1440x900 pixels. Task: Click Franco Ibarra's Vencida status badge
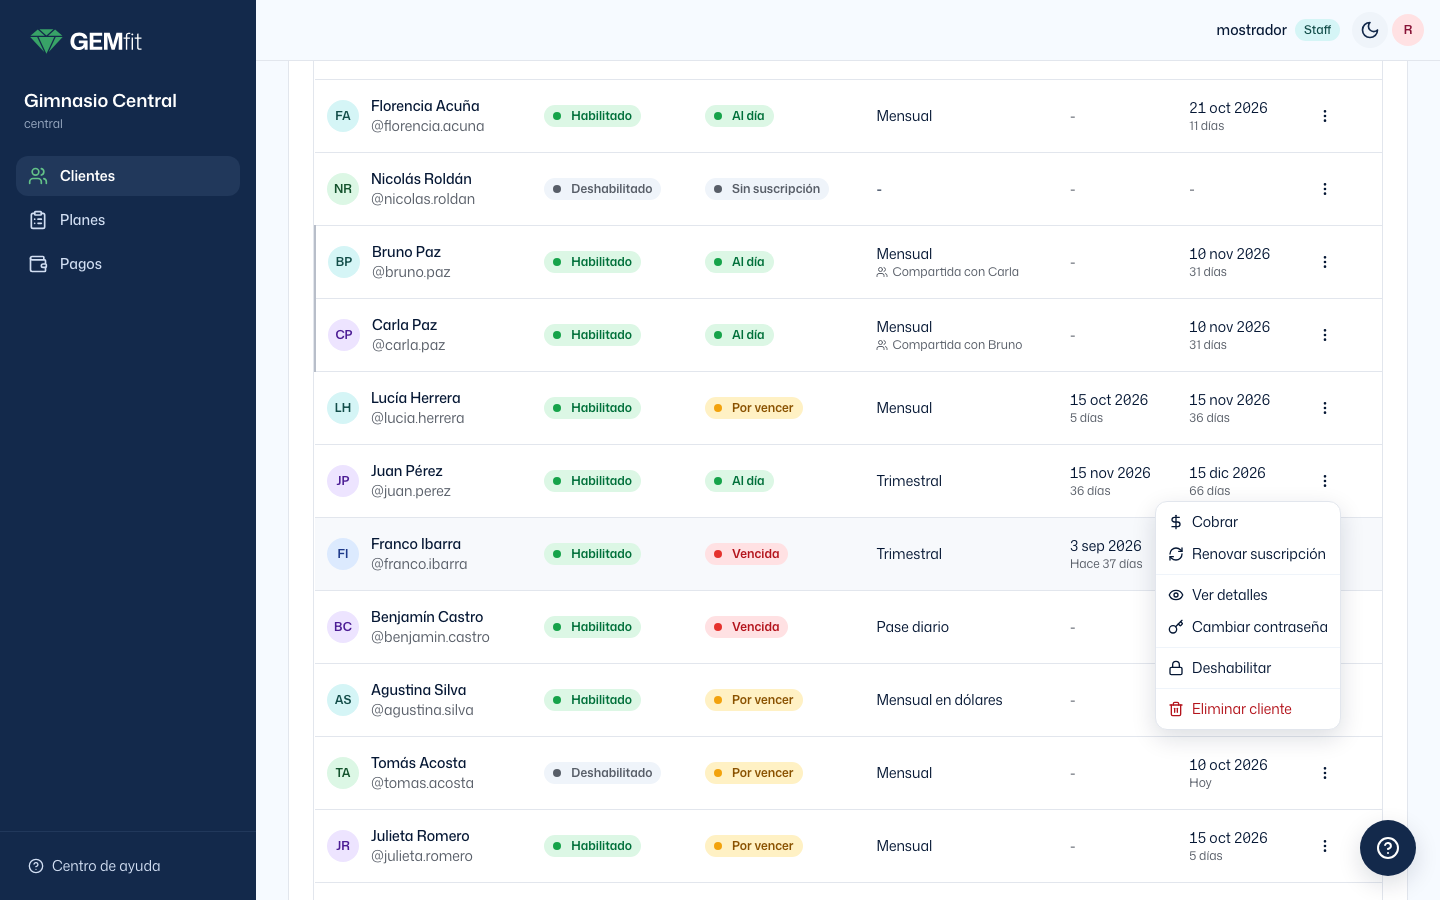pos(746,554)
